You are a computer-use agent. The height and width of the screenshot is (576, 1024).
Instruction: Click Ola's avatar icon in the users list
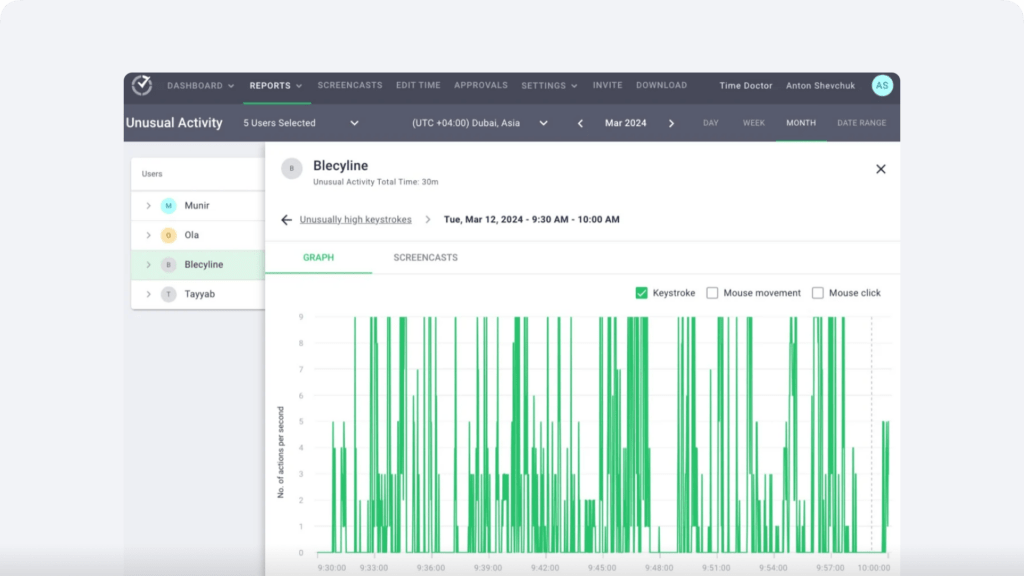(x=168, y=235)
